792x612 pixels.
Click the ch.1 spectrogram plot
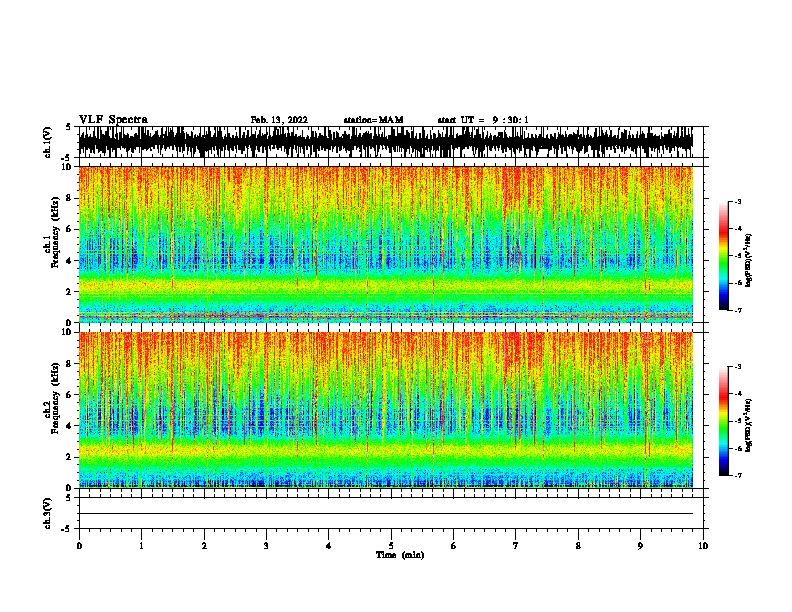tap(386, 244)
